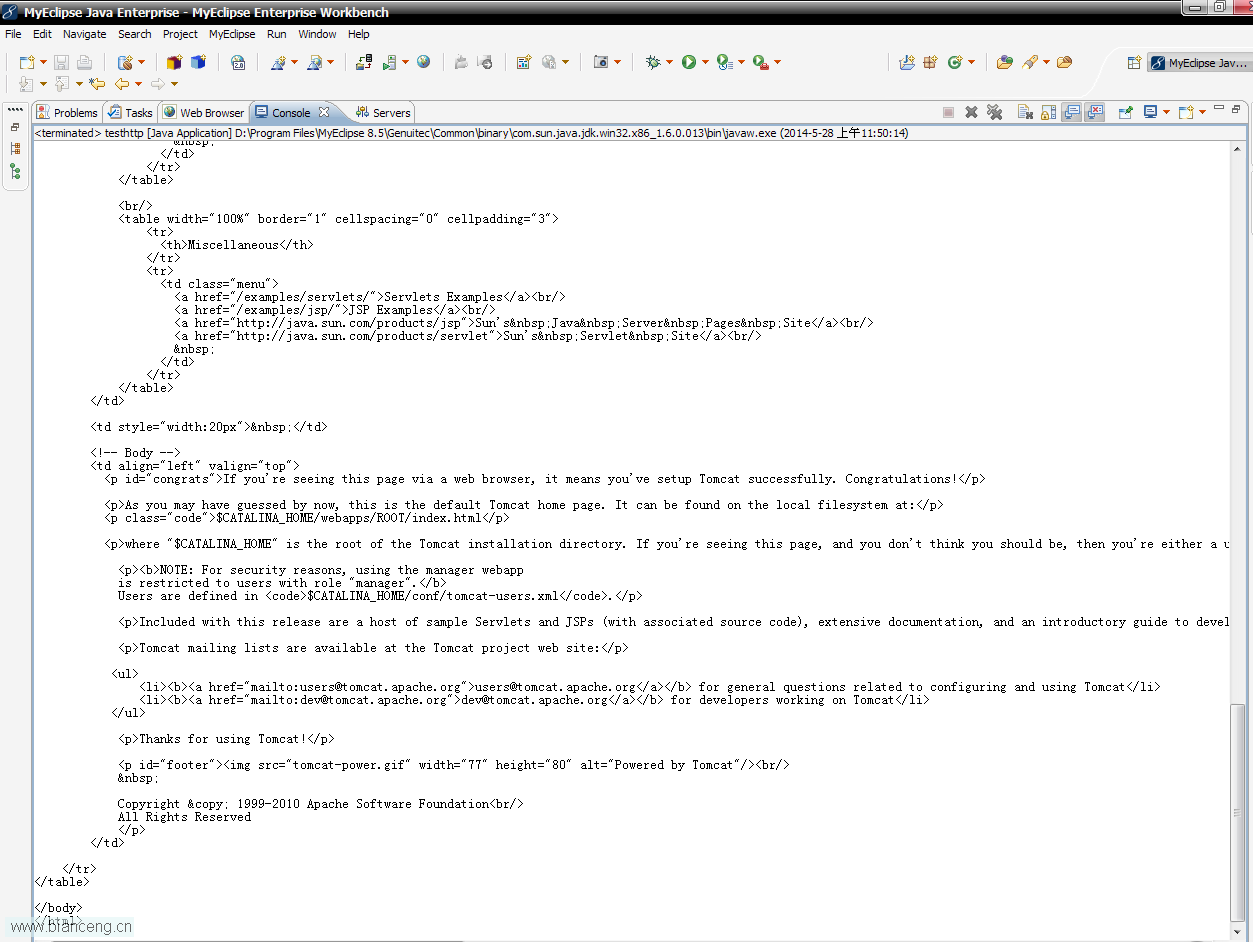Click the globe 2.0 icon in toolbar

coord(238,62)
